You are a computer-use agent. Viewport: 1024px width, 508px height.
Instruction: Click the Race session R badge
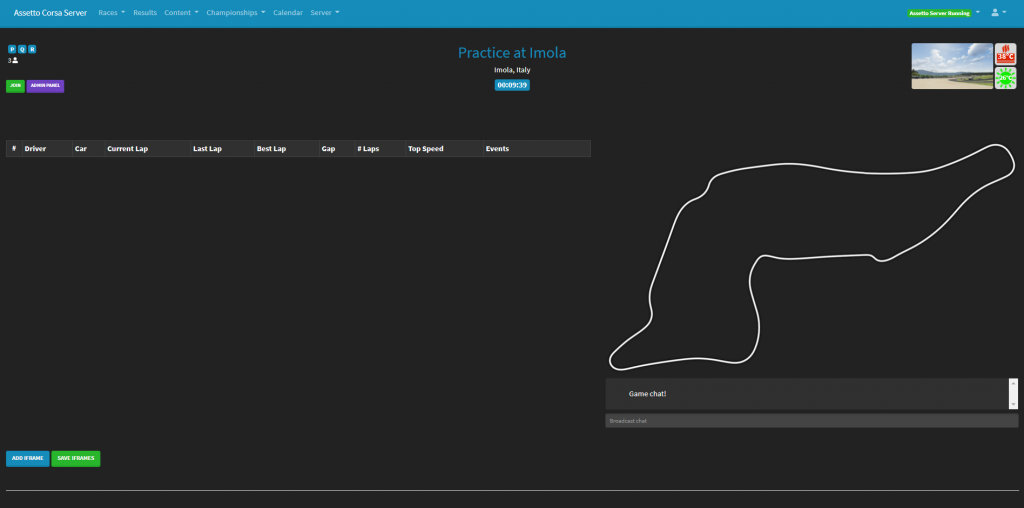(32, 49)
